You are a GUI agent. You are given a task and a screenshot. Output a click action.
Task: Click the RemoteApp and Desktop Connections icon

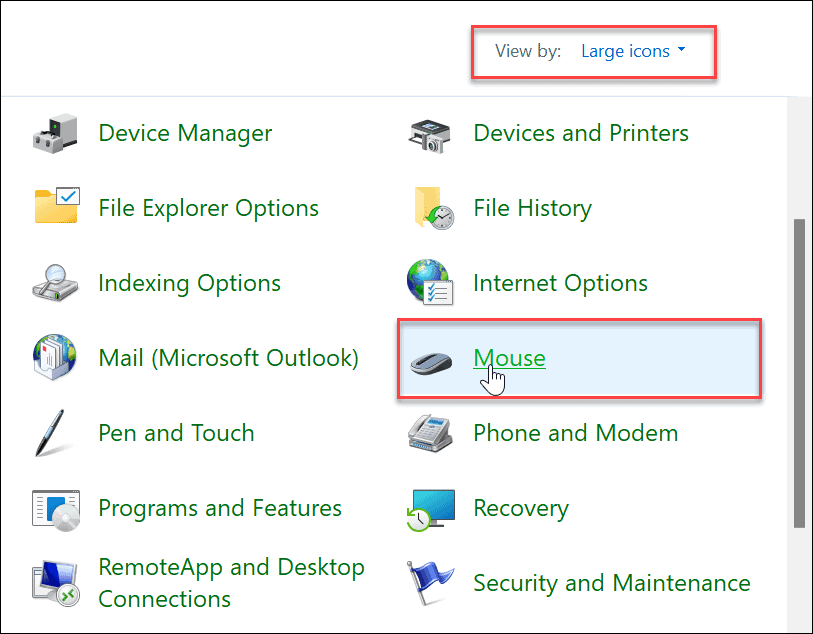[x=57, y=582]
